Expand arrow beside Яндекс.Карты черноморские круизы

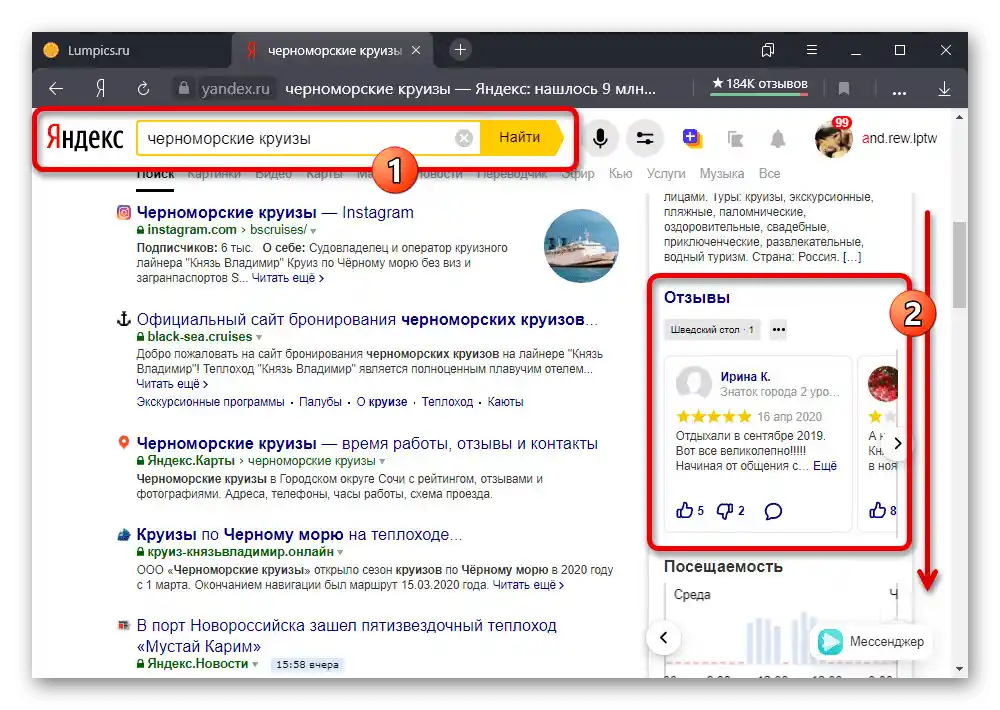pos(382,461)
